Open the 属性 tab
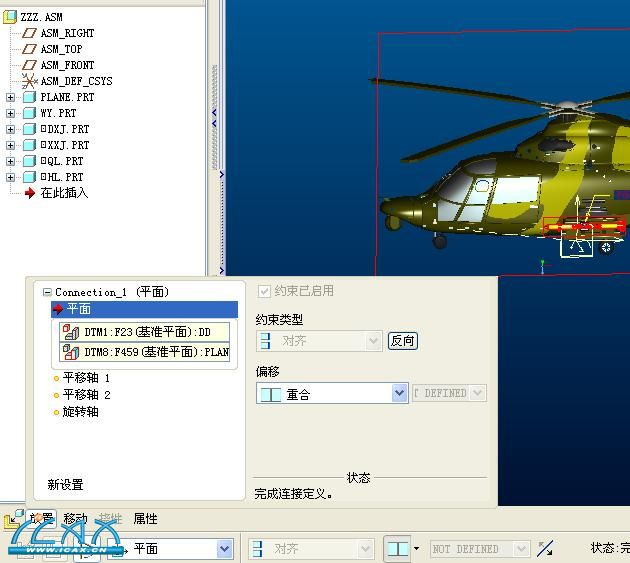The height and width of the screenshot is (563, 630). point(145,519)
